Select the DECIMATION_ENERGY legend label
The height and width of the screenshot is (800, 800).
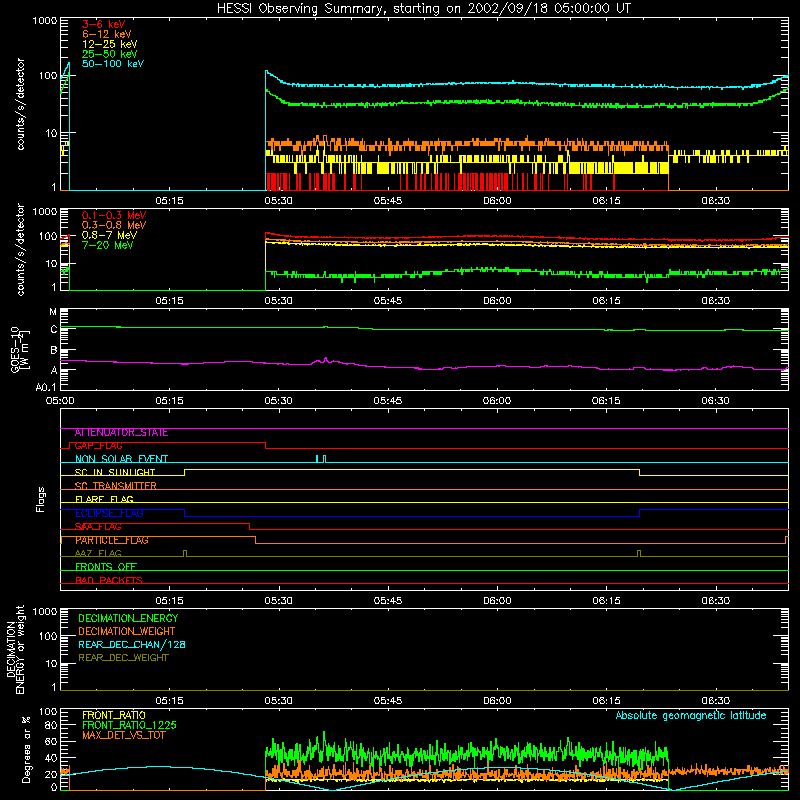click(128, 618)
